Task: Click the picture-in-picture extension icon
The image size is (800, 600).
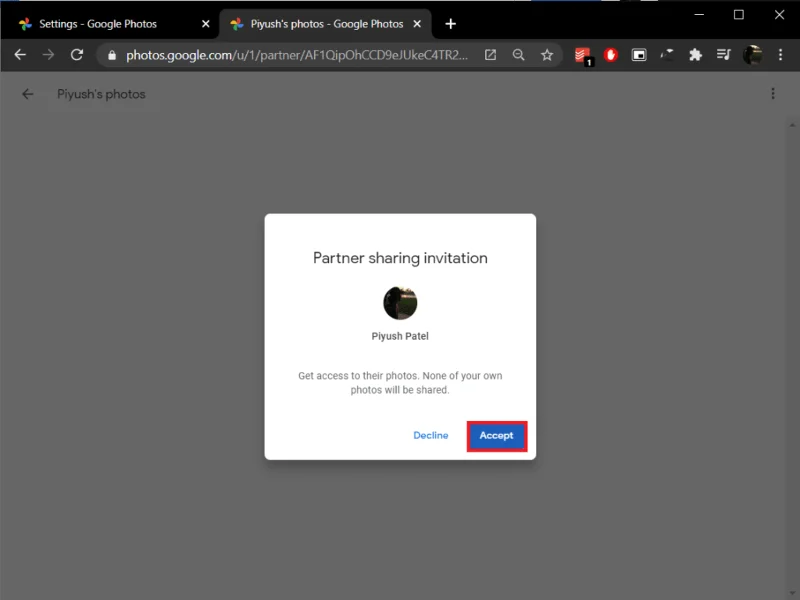Action: 639,55
